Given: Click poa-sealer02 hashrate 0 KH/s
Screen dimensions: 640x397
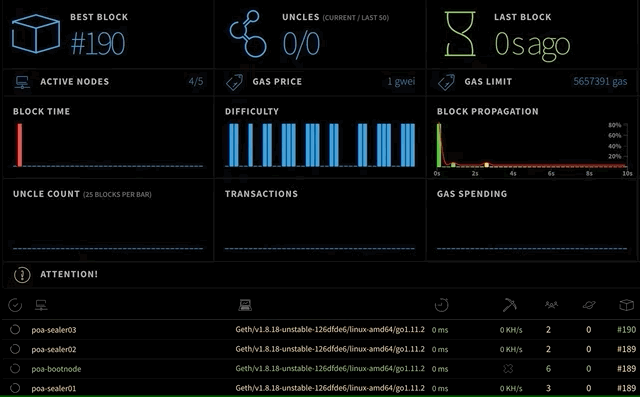Looking at the screenshot, I should pos(511,349).
